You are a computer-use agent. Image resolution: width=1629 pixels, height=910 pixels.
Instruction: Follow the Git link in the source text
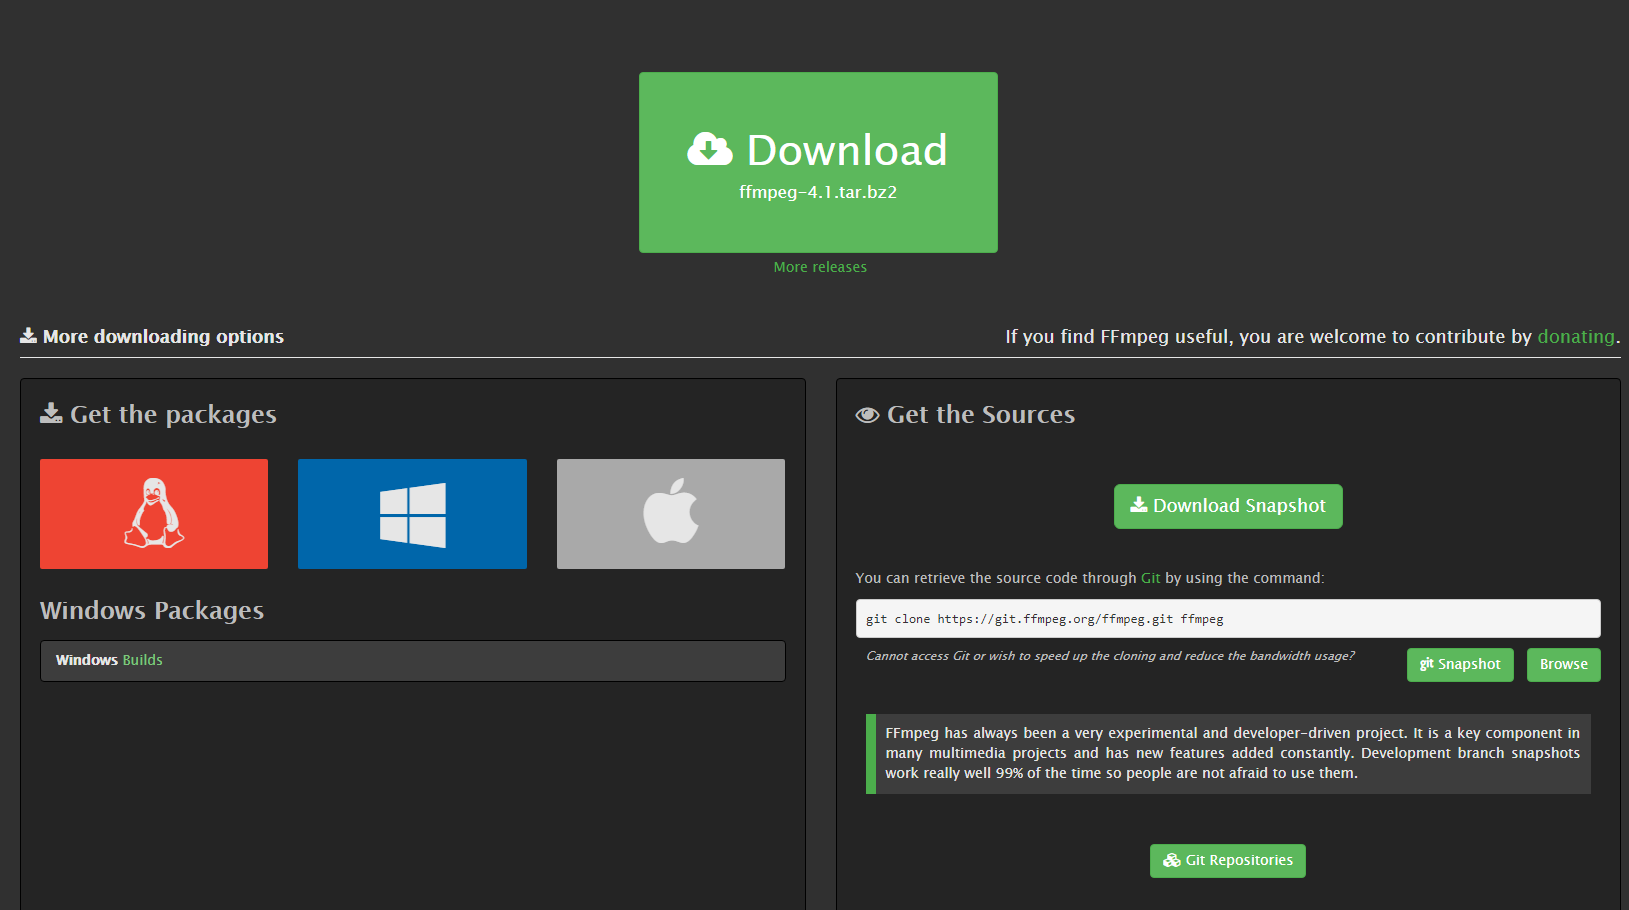point(1150,578)
